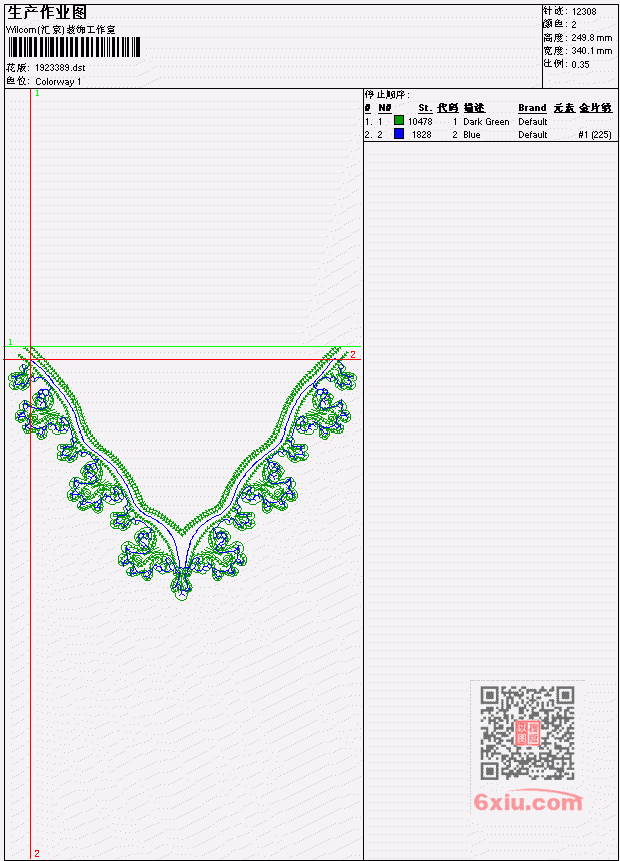This screenshot has width=620, height=861.
Task: Click the 'N#' column header
Action: click(384, 108)
